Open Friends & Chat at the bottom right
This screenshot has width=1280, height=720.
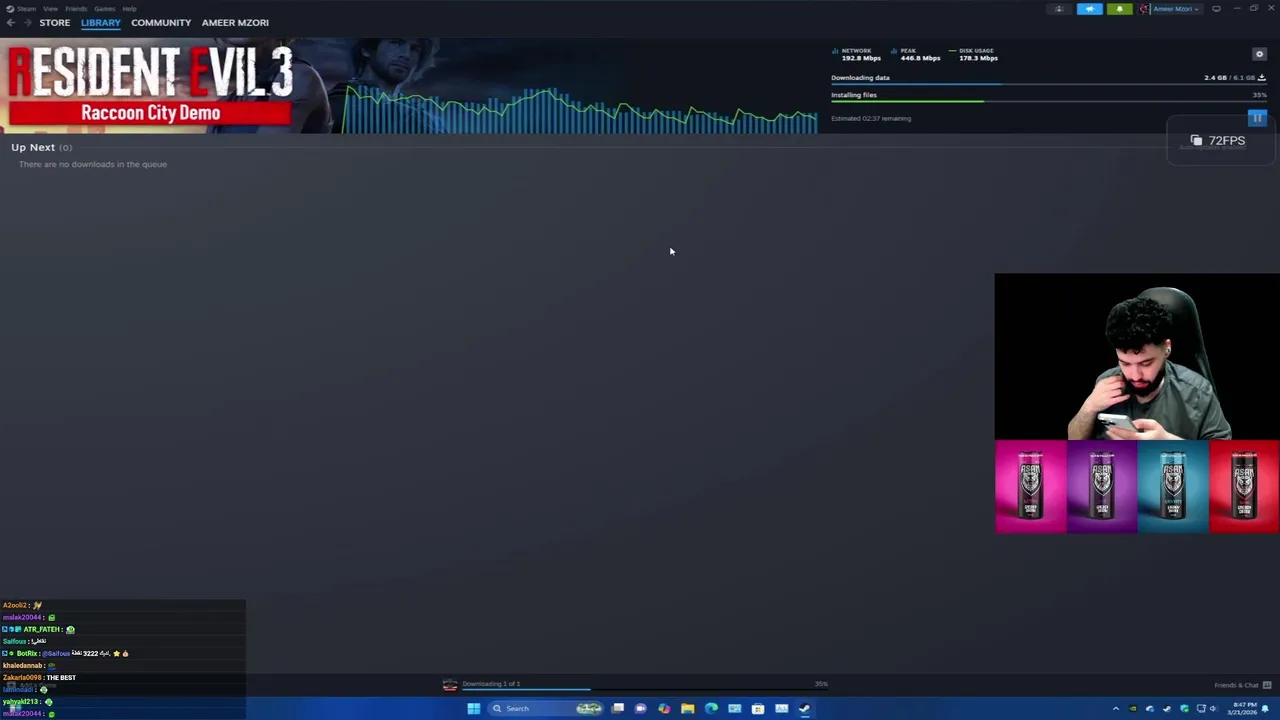[x=1242, y=685]
